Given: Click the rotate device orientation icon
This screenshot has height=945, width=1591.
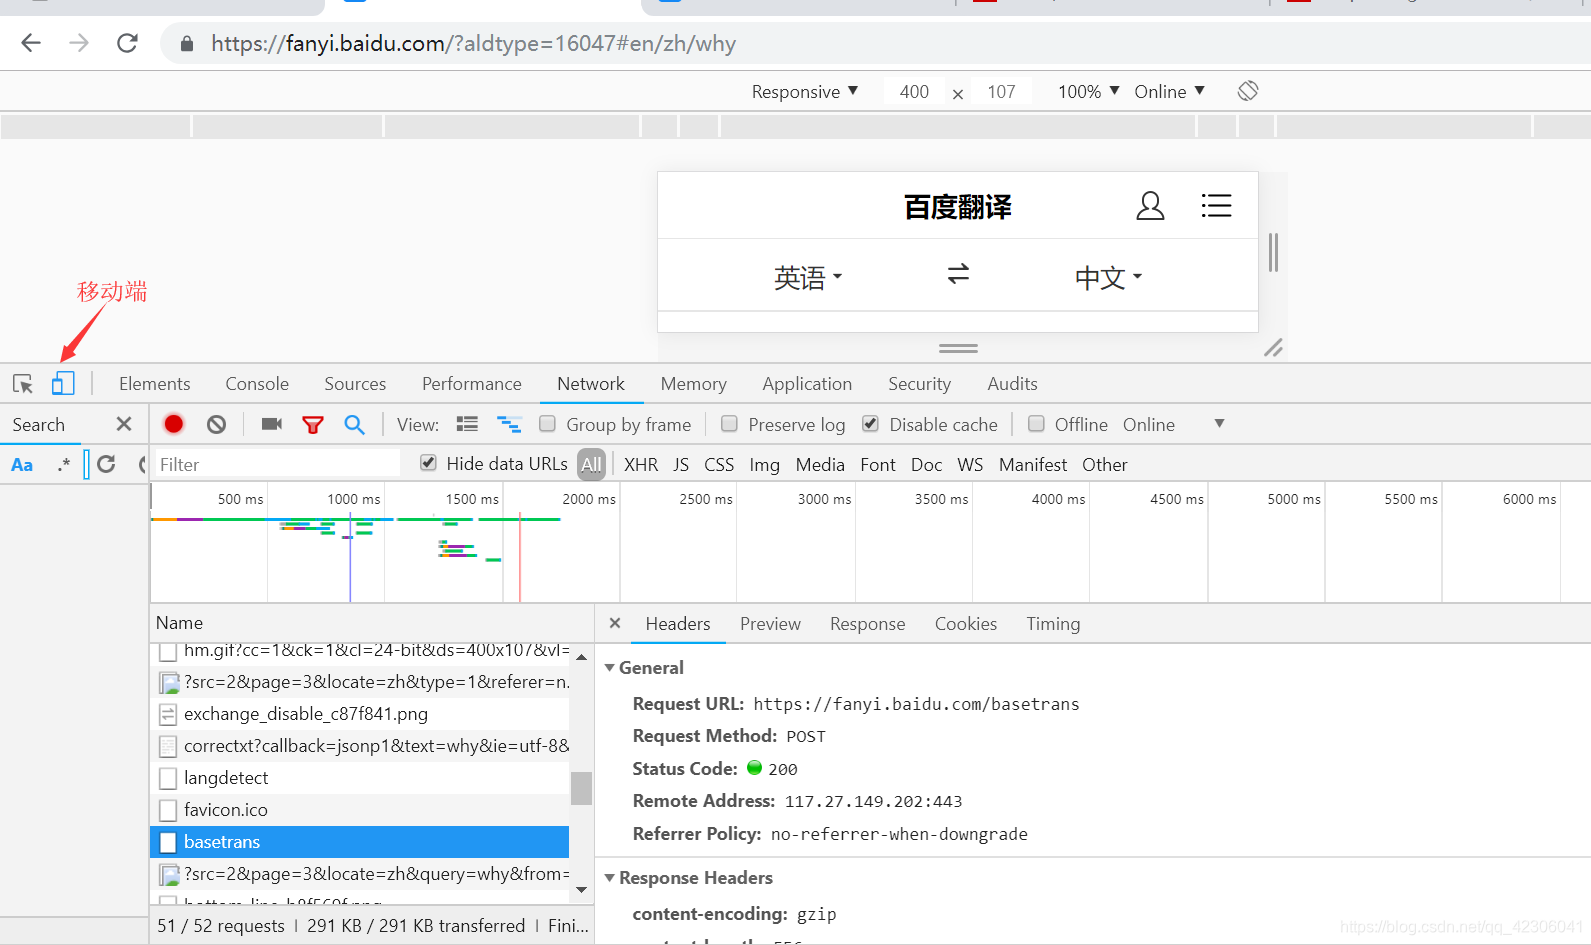Looking at the screenshot, I should 1248,91.
